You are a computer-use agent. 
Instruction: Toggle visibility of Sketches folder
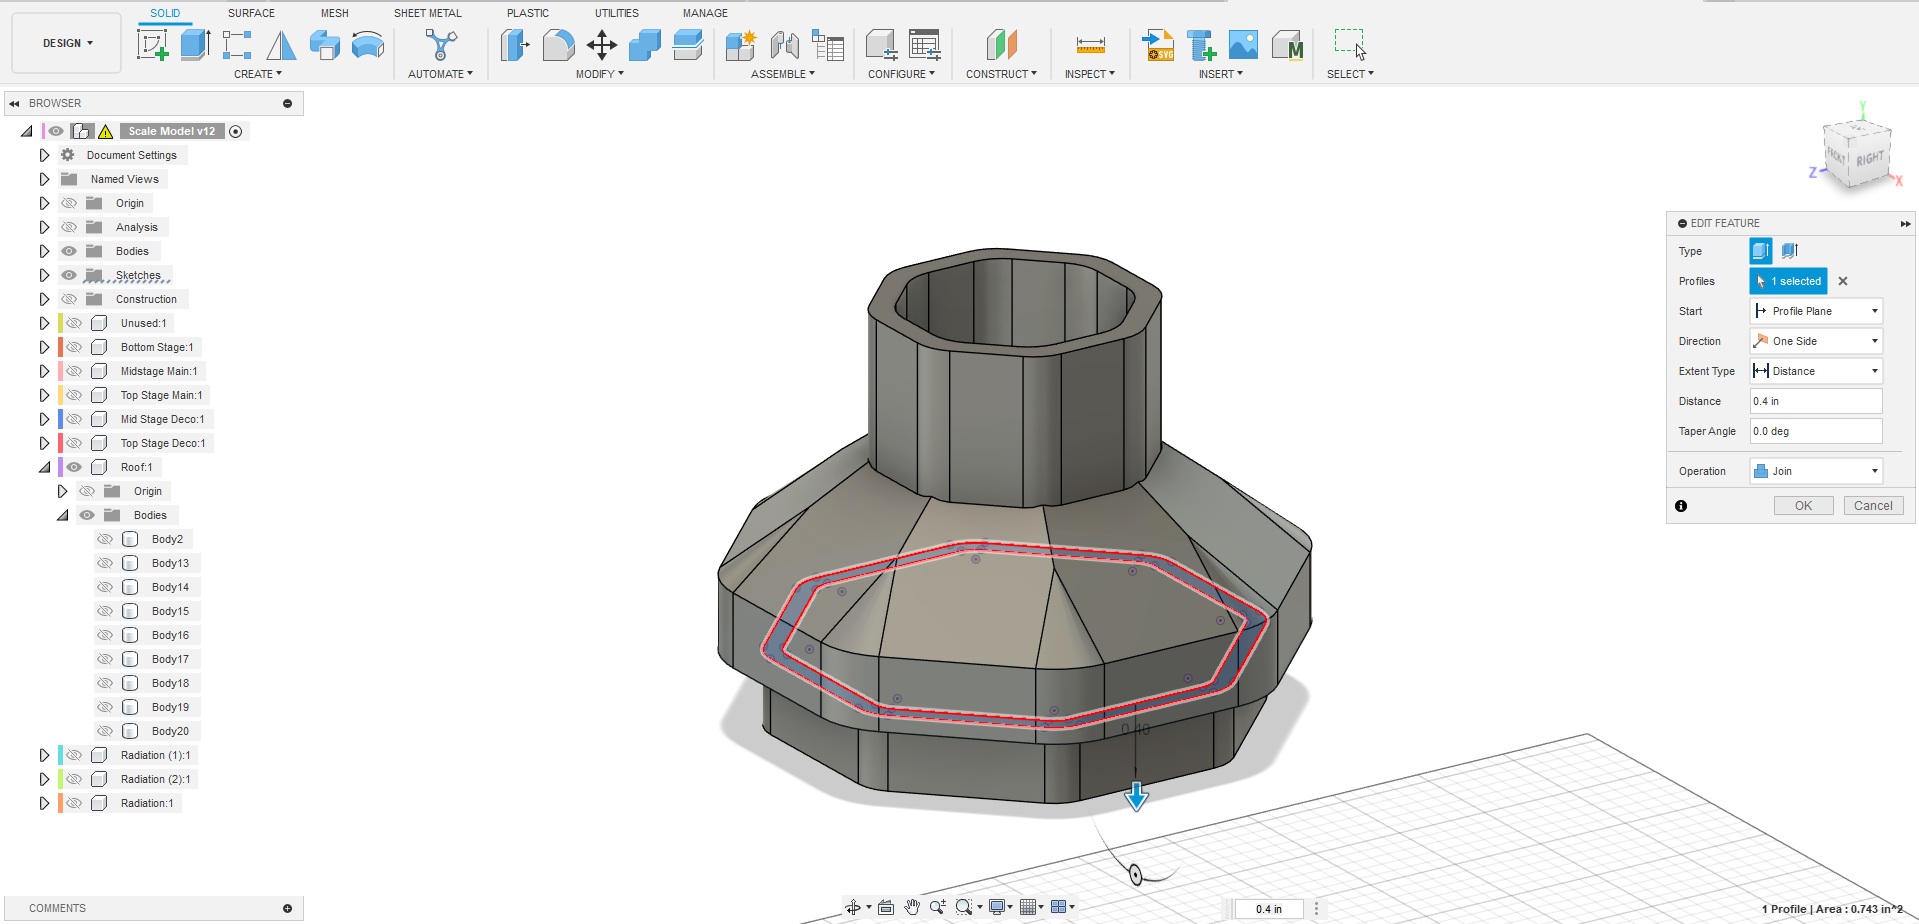click(x=69, y=275)
